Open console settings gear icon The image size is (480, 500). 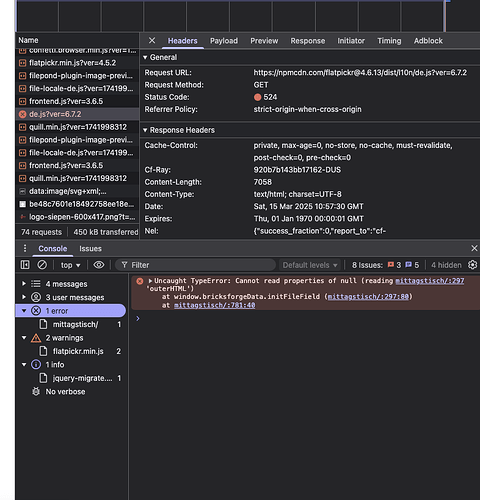click(472, 265)
